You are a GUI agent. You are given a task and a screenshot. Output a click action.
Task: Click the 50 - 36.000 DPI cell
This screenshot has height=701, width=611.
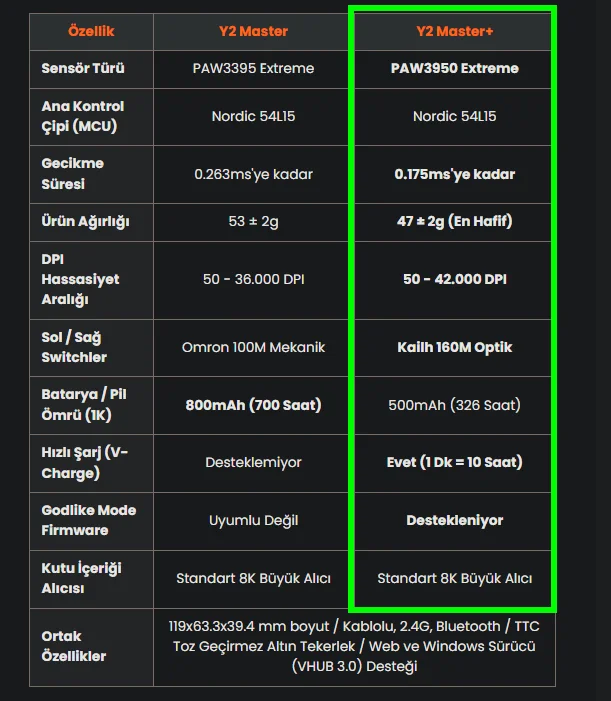click(253, 279)
